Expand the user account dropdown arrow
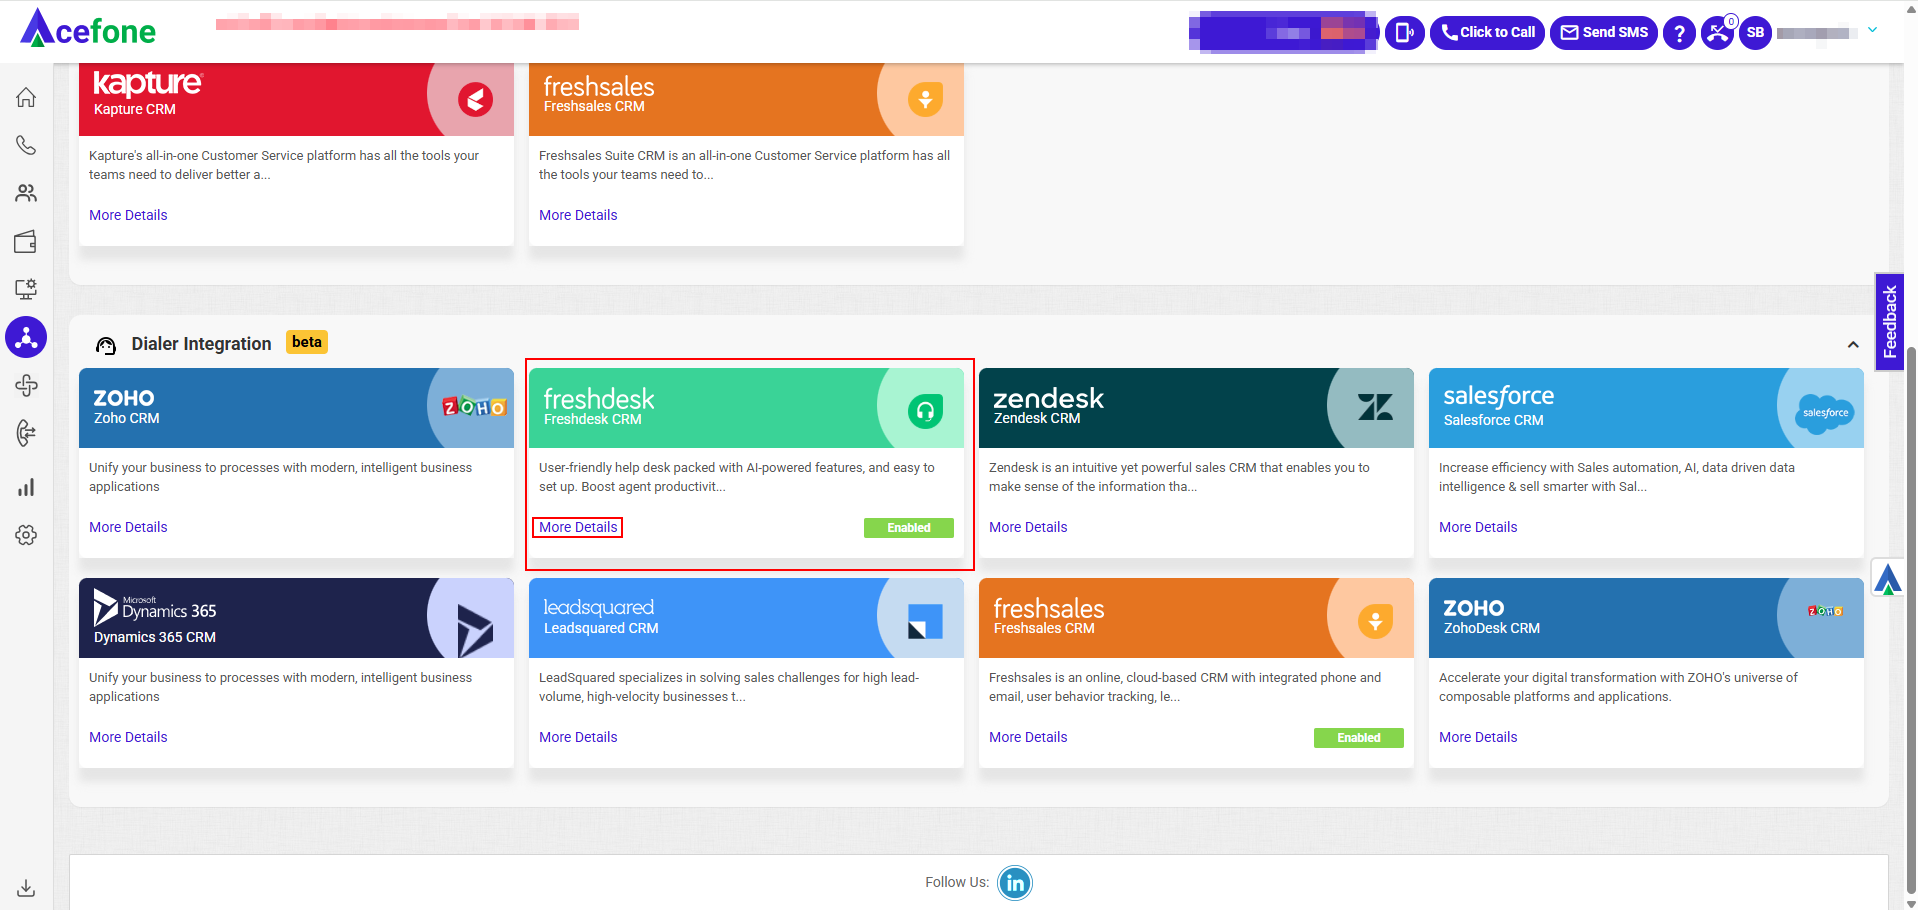Image resolution: width=1918 pixels, height=910 pixels. click(1872, 30)
